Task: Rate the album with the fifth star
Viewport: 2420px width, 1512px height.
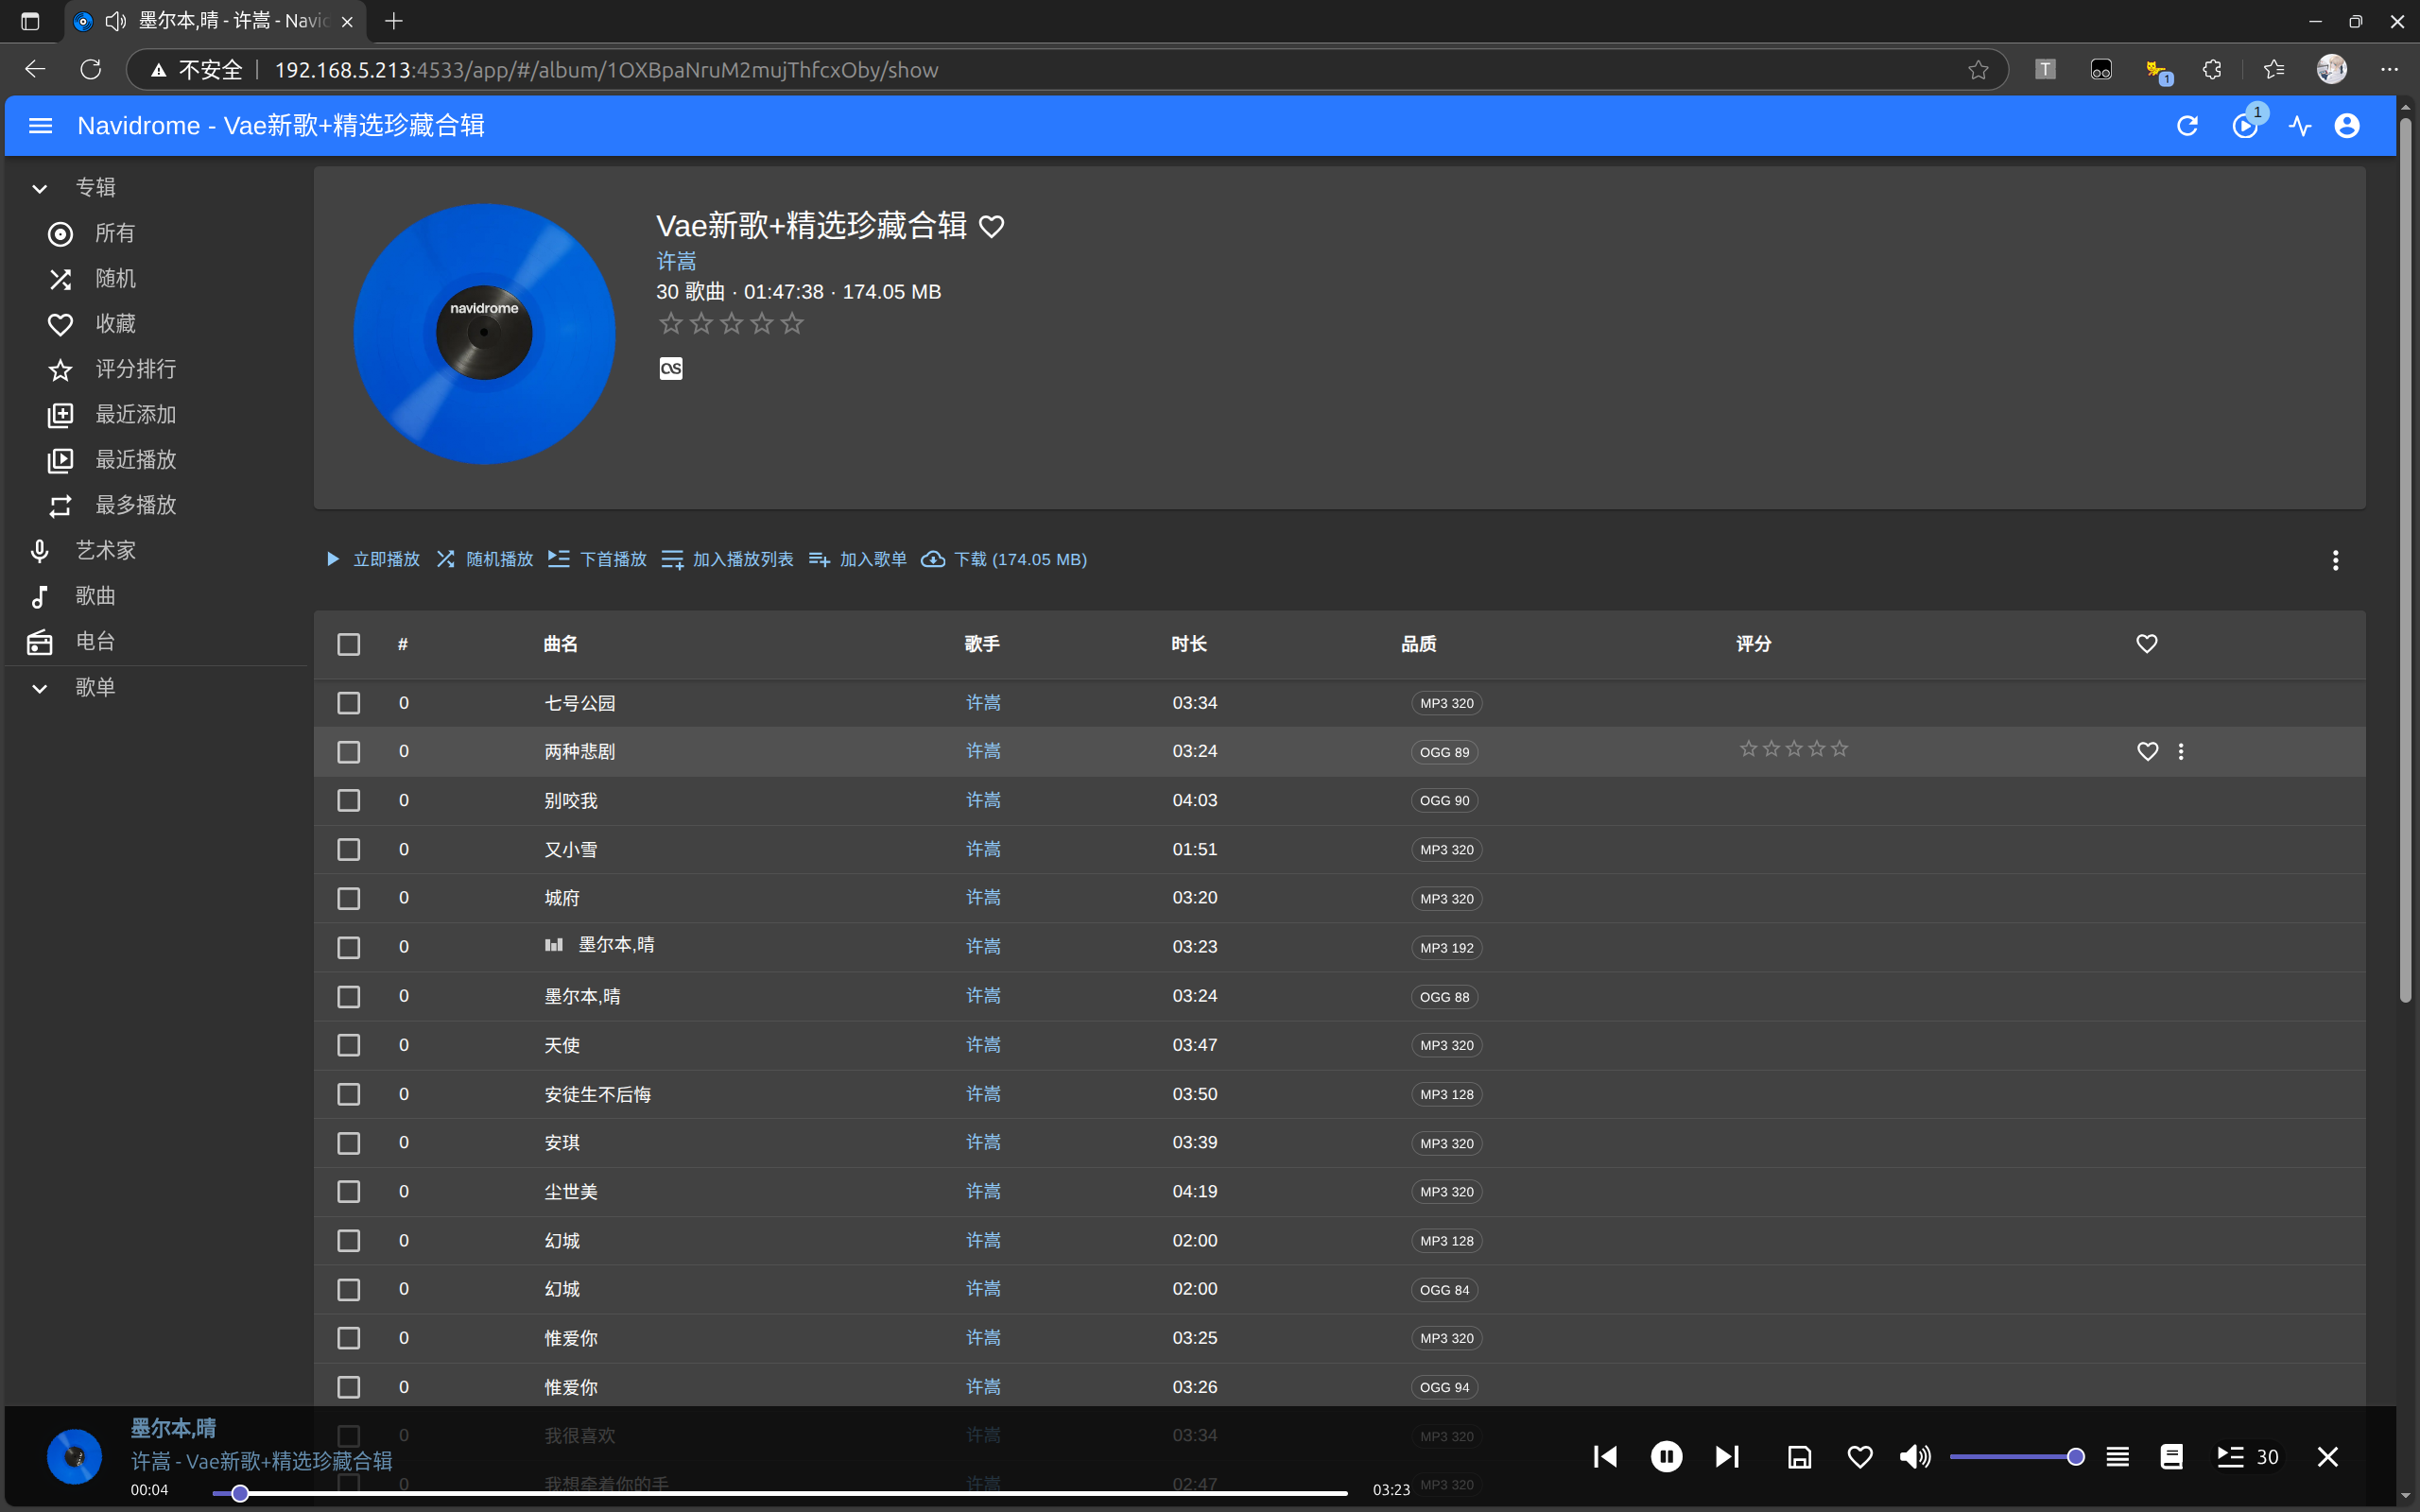Action: (x=792, y=323)
